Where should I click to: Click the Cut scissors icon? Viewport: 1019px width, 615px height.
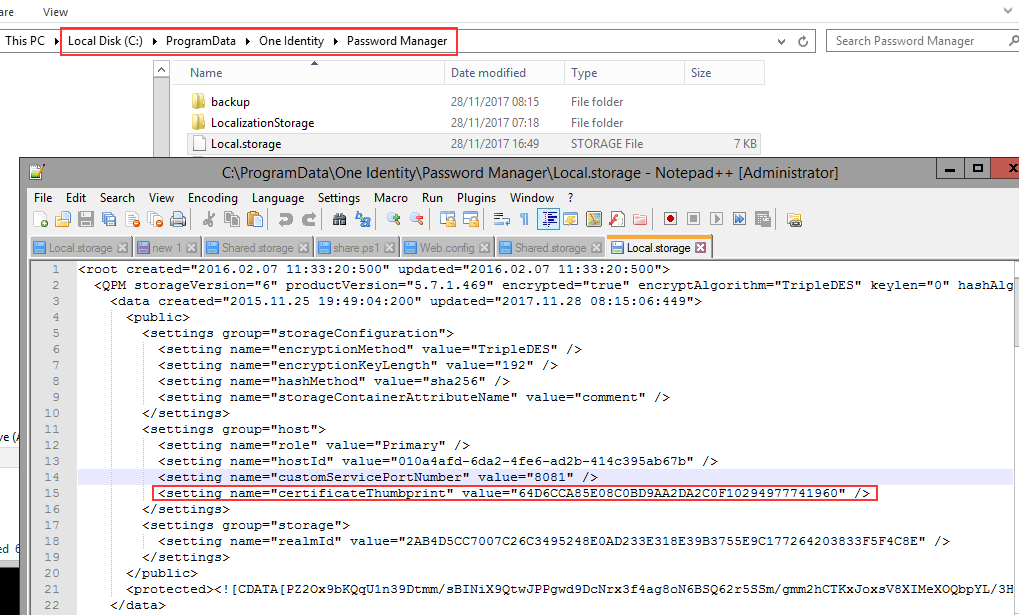tap(209, 219)
